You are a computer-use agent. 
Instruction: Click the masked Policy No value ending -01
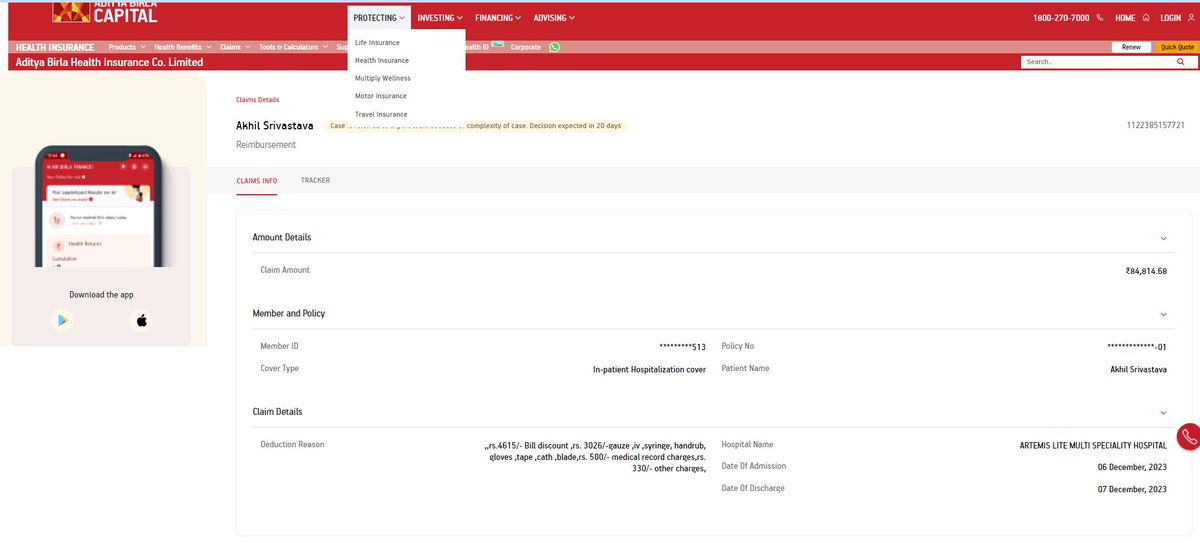[1137, 347]
